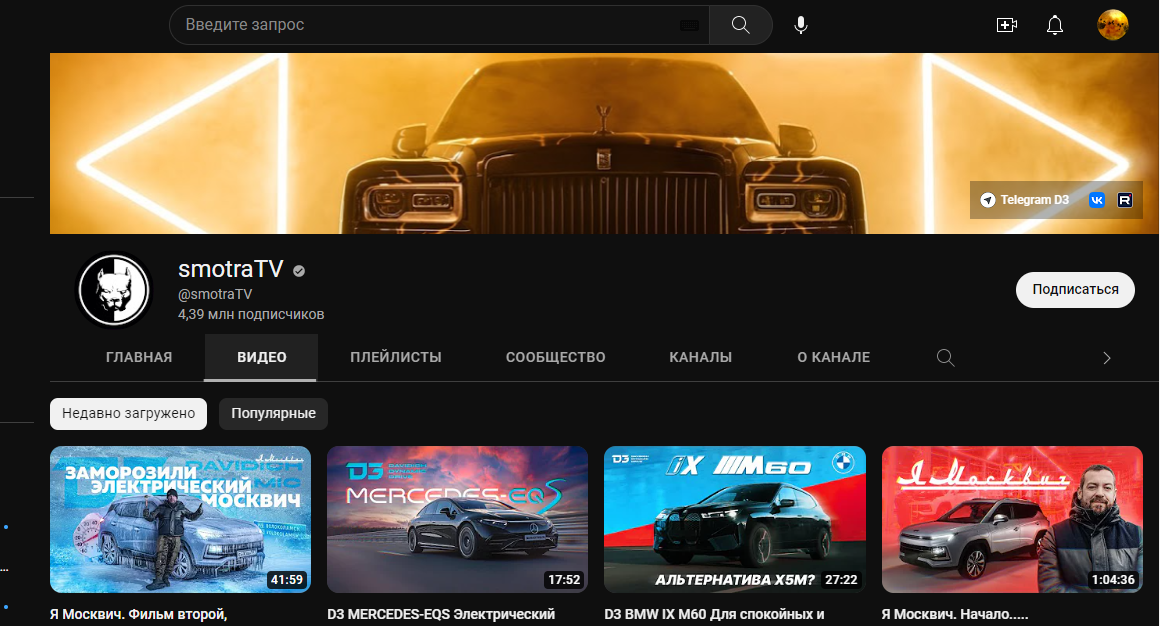This screenshot has height=626, width=1160.
Task: Click the search magnifier button
Action: pyautogui.click(x=741, y=24)
